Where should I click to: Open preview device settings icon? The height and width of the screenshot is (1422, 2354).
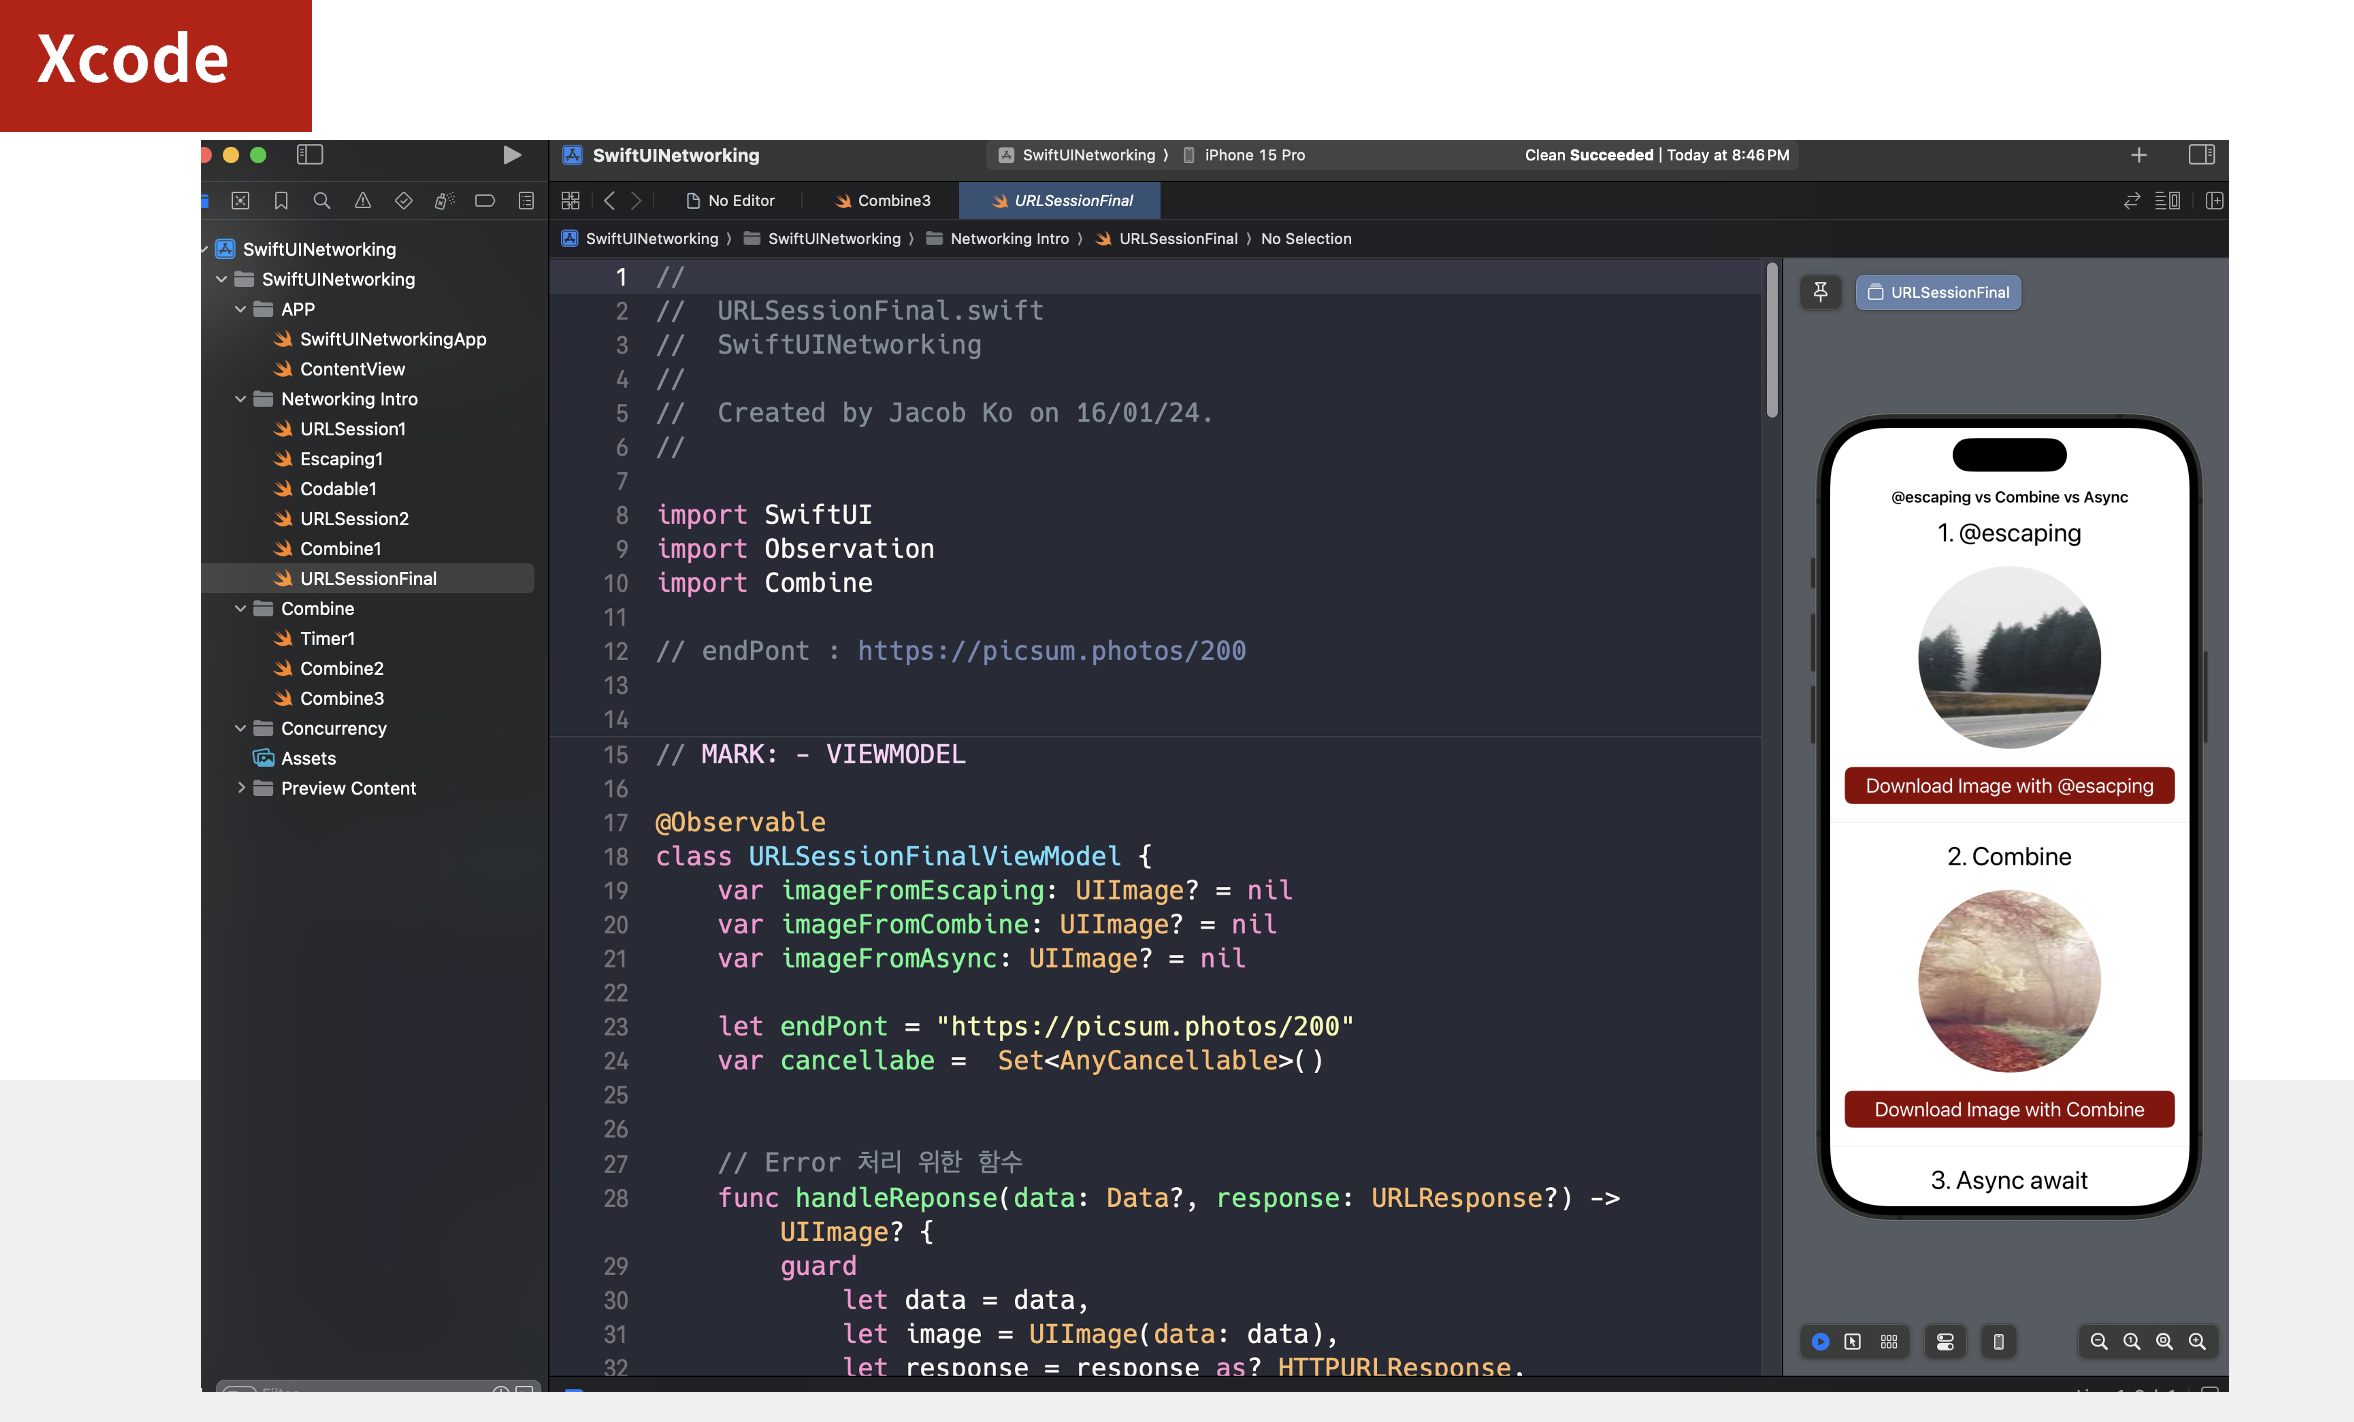pyautogui.click(x=1945, y=1342)
